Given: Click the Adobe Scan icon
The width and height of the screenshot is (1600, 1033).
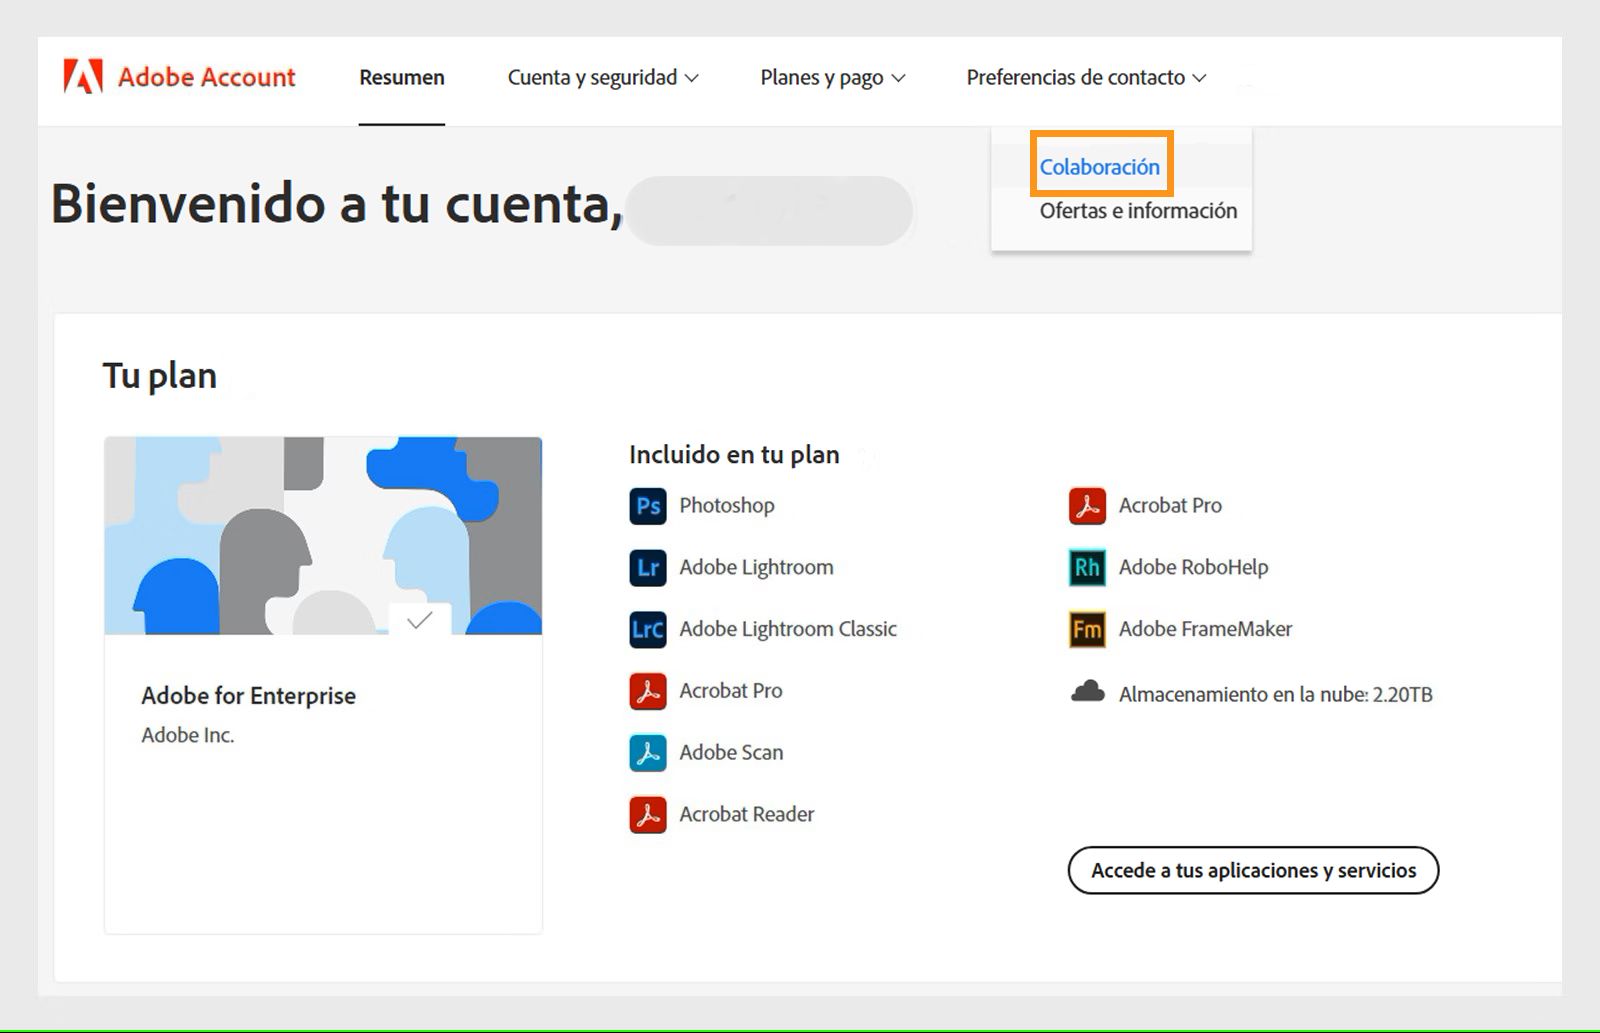Looking at the screenshot, I should pos(648,753).
